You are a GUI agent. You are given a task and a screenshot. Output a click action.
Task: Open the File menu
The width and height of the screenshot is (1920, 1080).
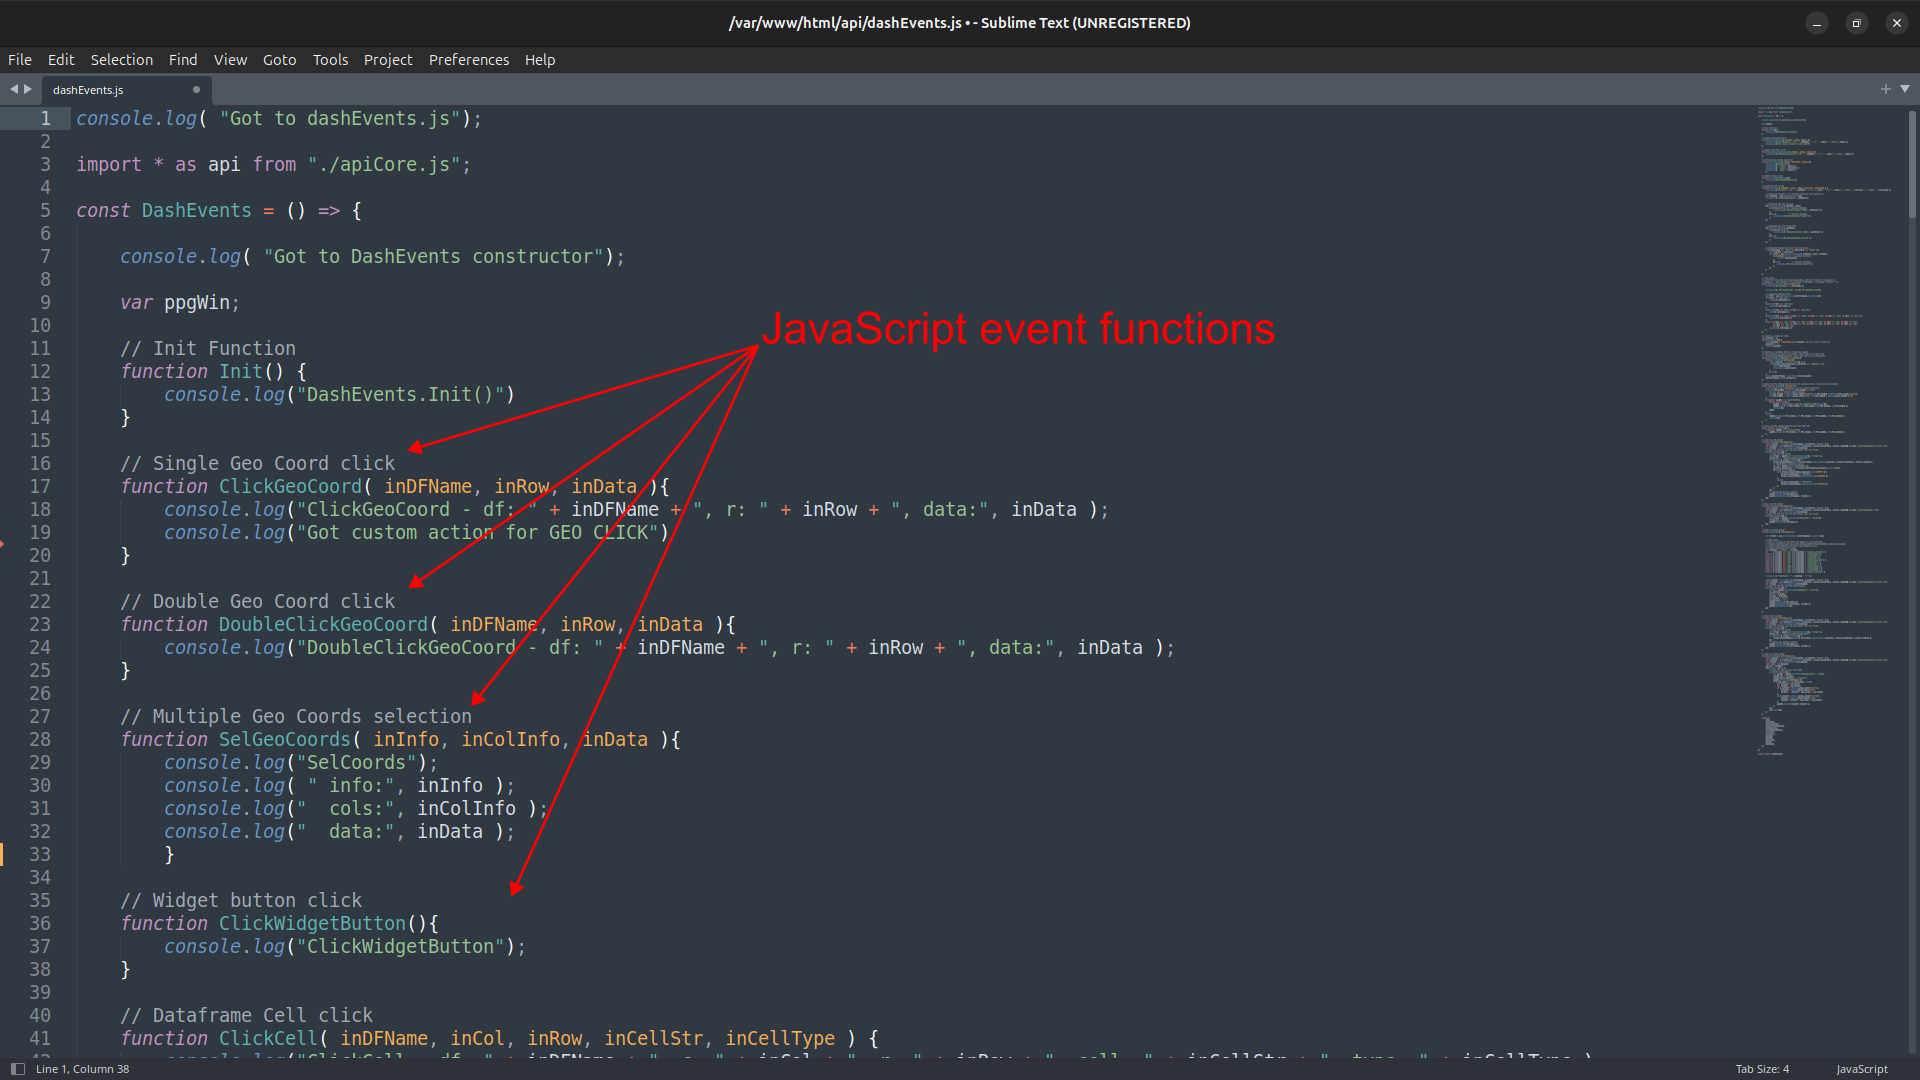click(x=19, y=60)
